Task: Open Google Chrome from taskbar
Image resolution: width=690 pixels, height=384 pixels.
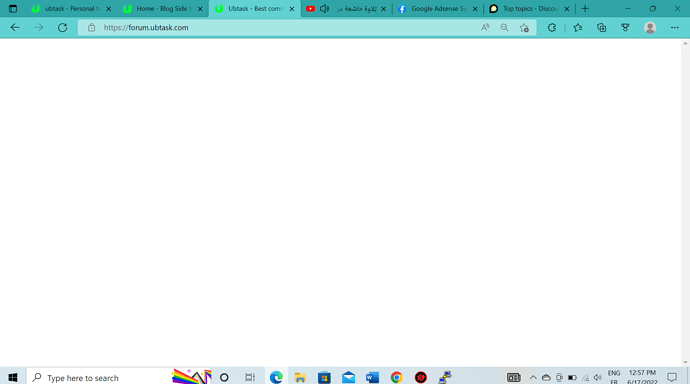Action: click(x=396, y=377)
